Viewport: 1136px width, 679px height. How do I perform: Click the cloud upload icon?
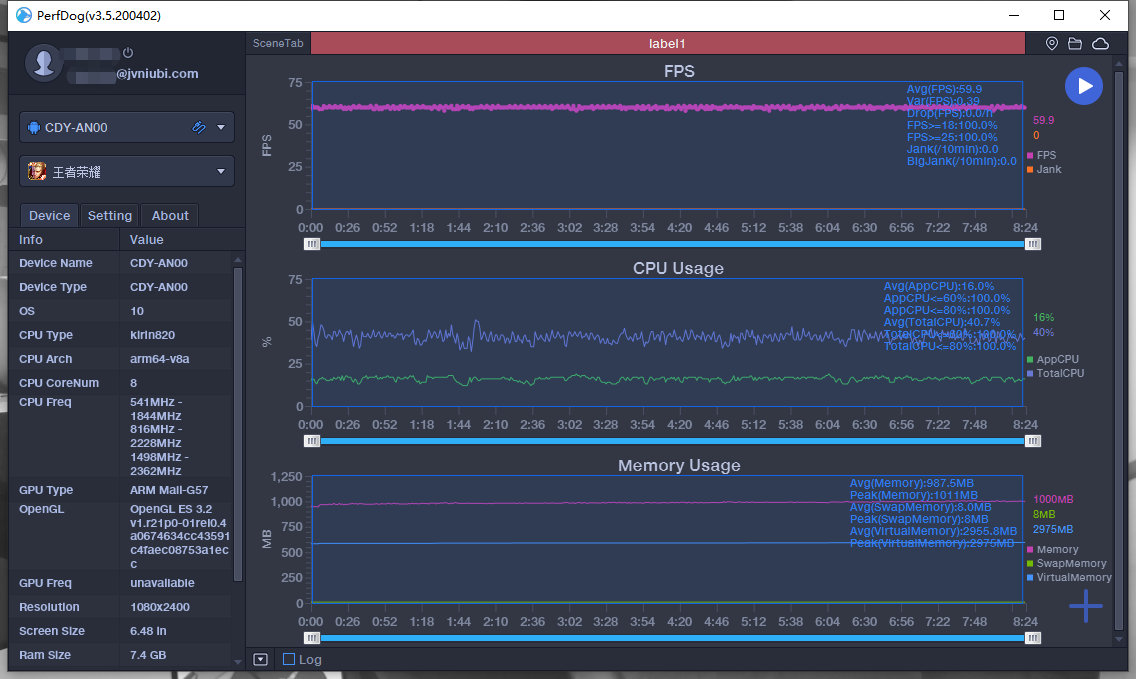point(1100,44)
